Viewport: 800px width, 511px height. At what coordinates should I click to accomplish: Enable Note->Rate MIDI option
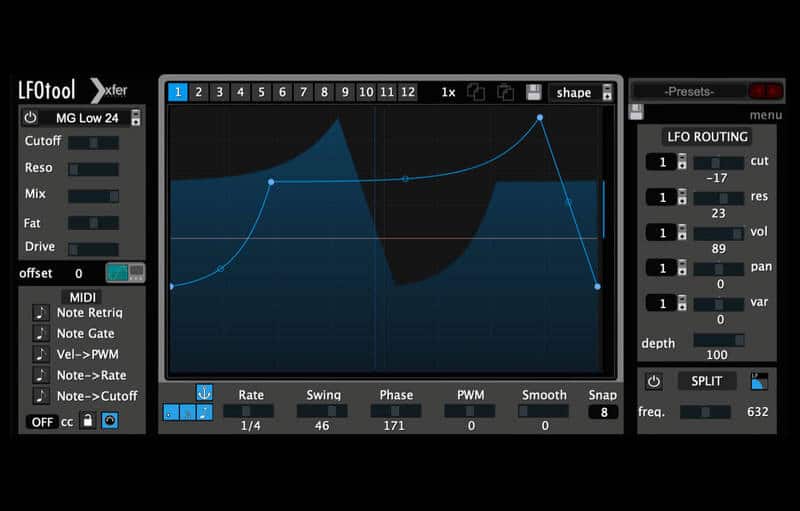coord(41,375)
